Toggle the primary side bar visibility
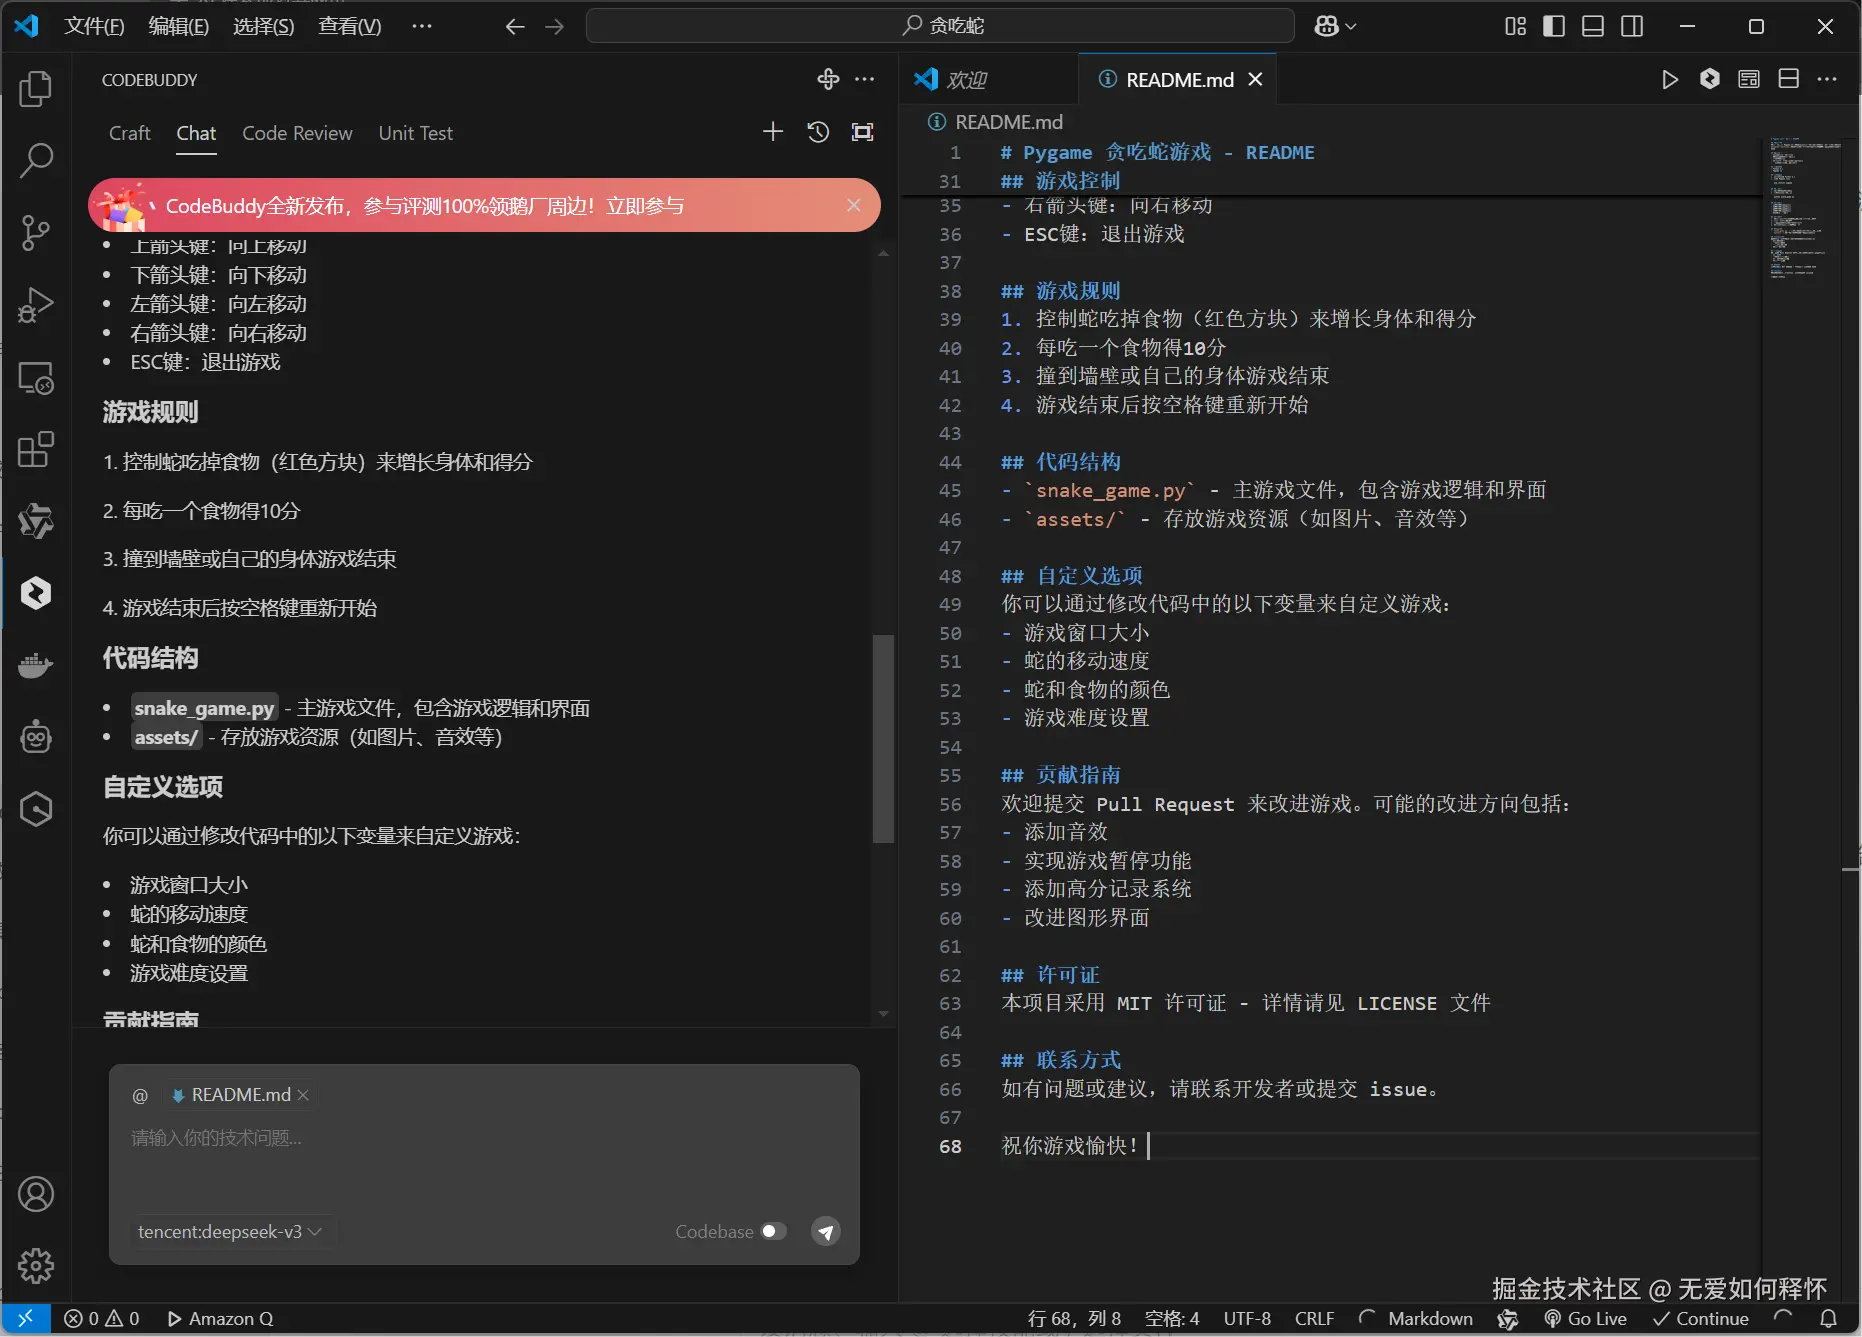This screenshot has height=1337, width=1862. click(x=1554, y=26)
